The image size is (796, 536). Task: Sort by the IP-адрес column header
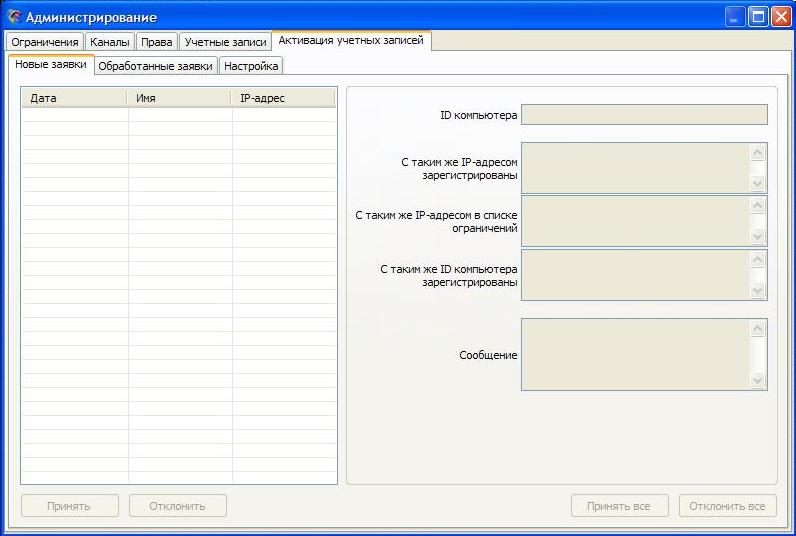pyautogui.click(x=283, y=98)
